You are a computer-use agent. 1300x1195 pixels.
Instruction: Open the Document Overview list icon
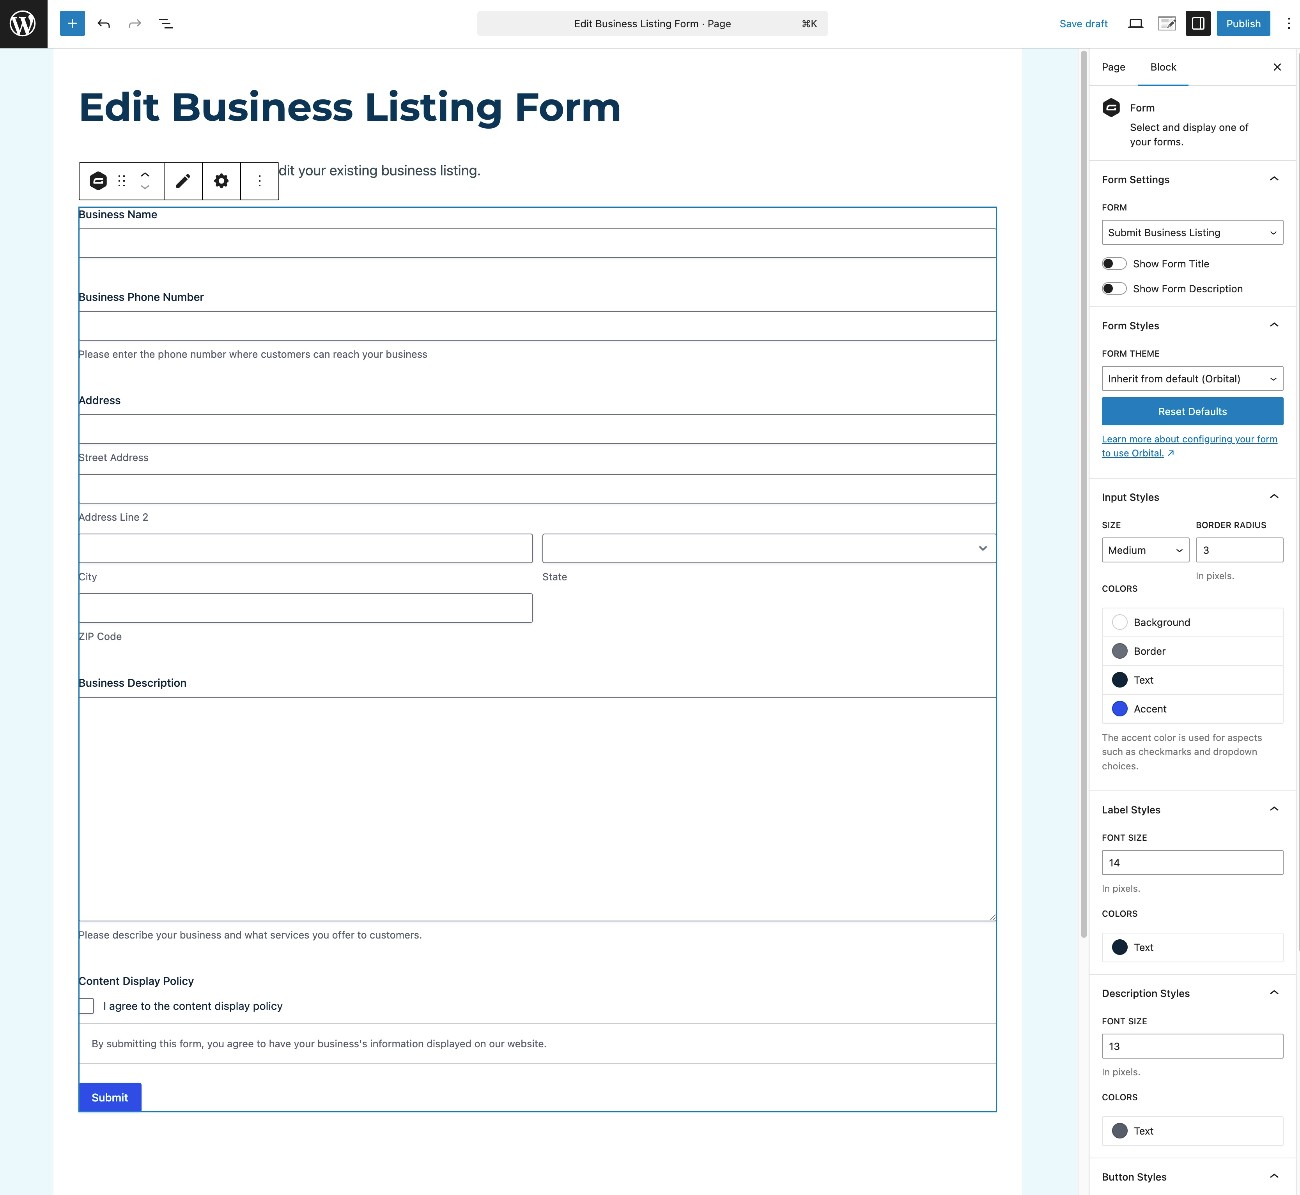point(166,23)
